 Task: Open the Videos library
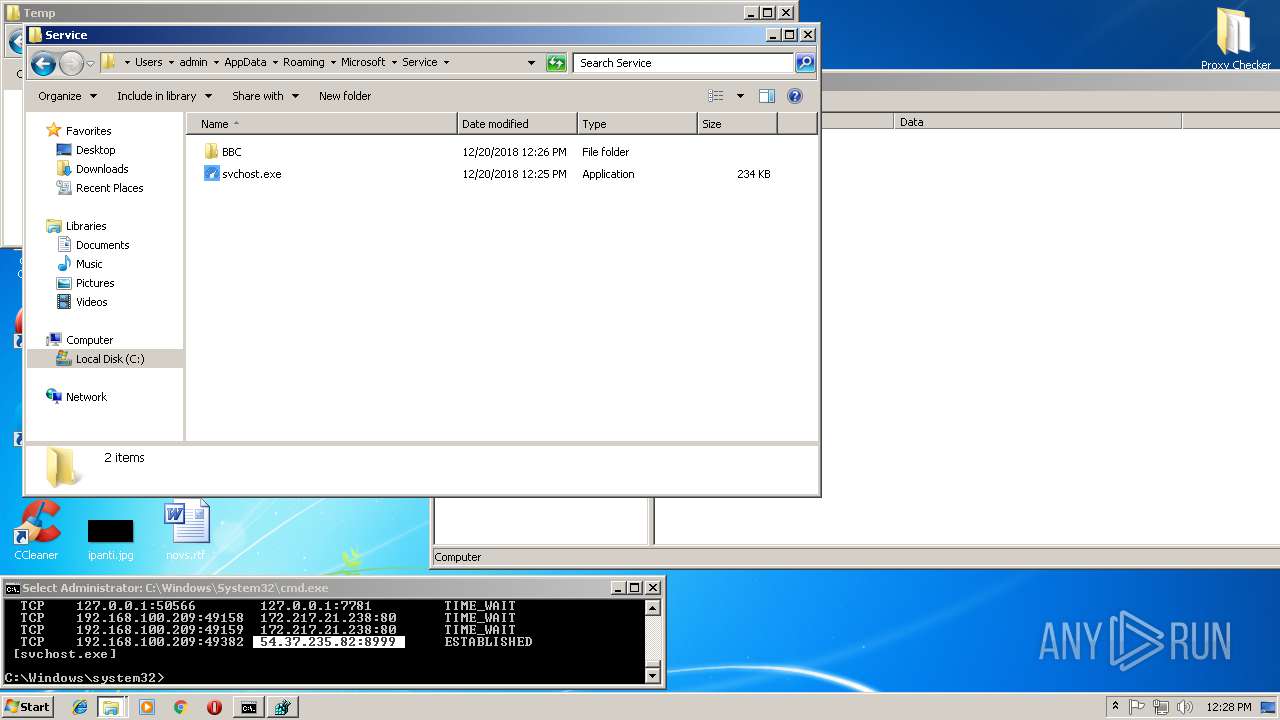[x=91, y=302]
